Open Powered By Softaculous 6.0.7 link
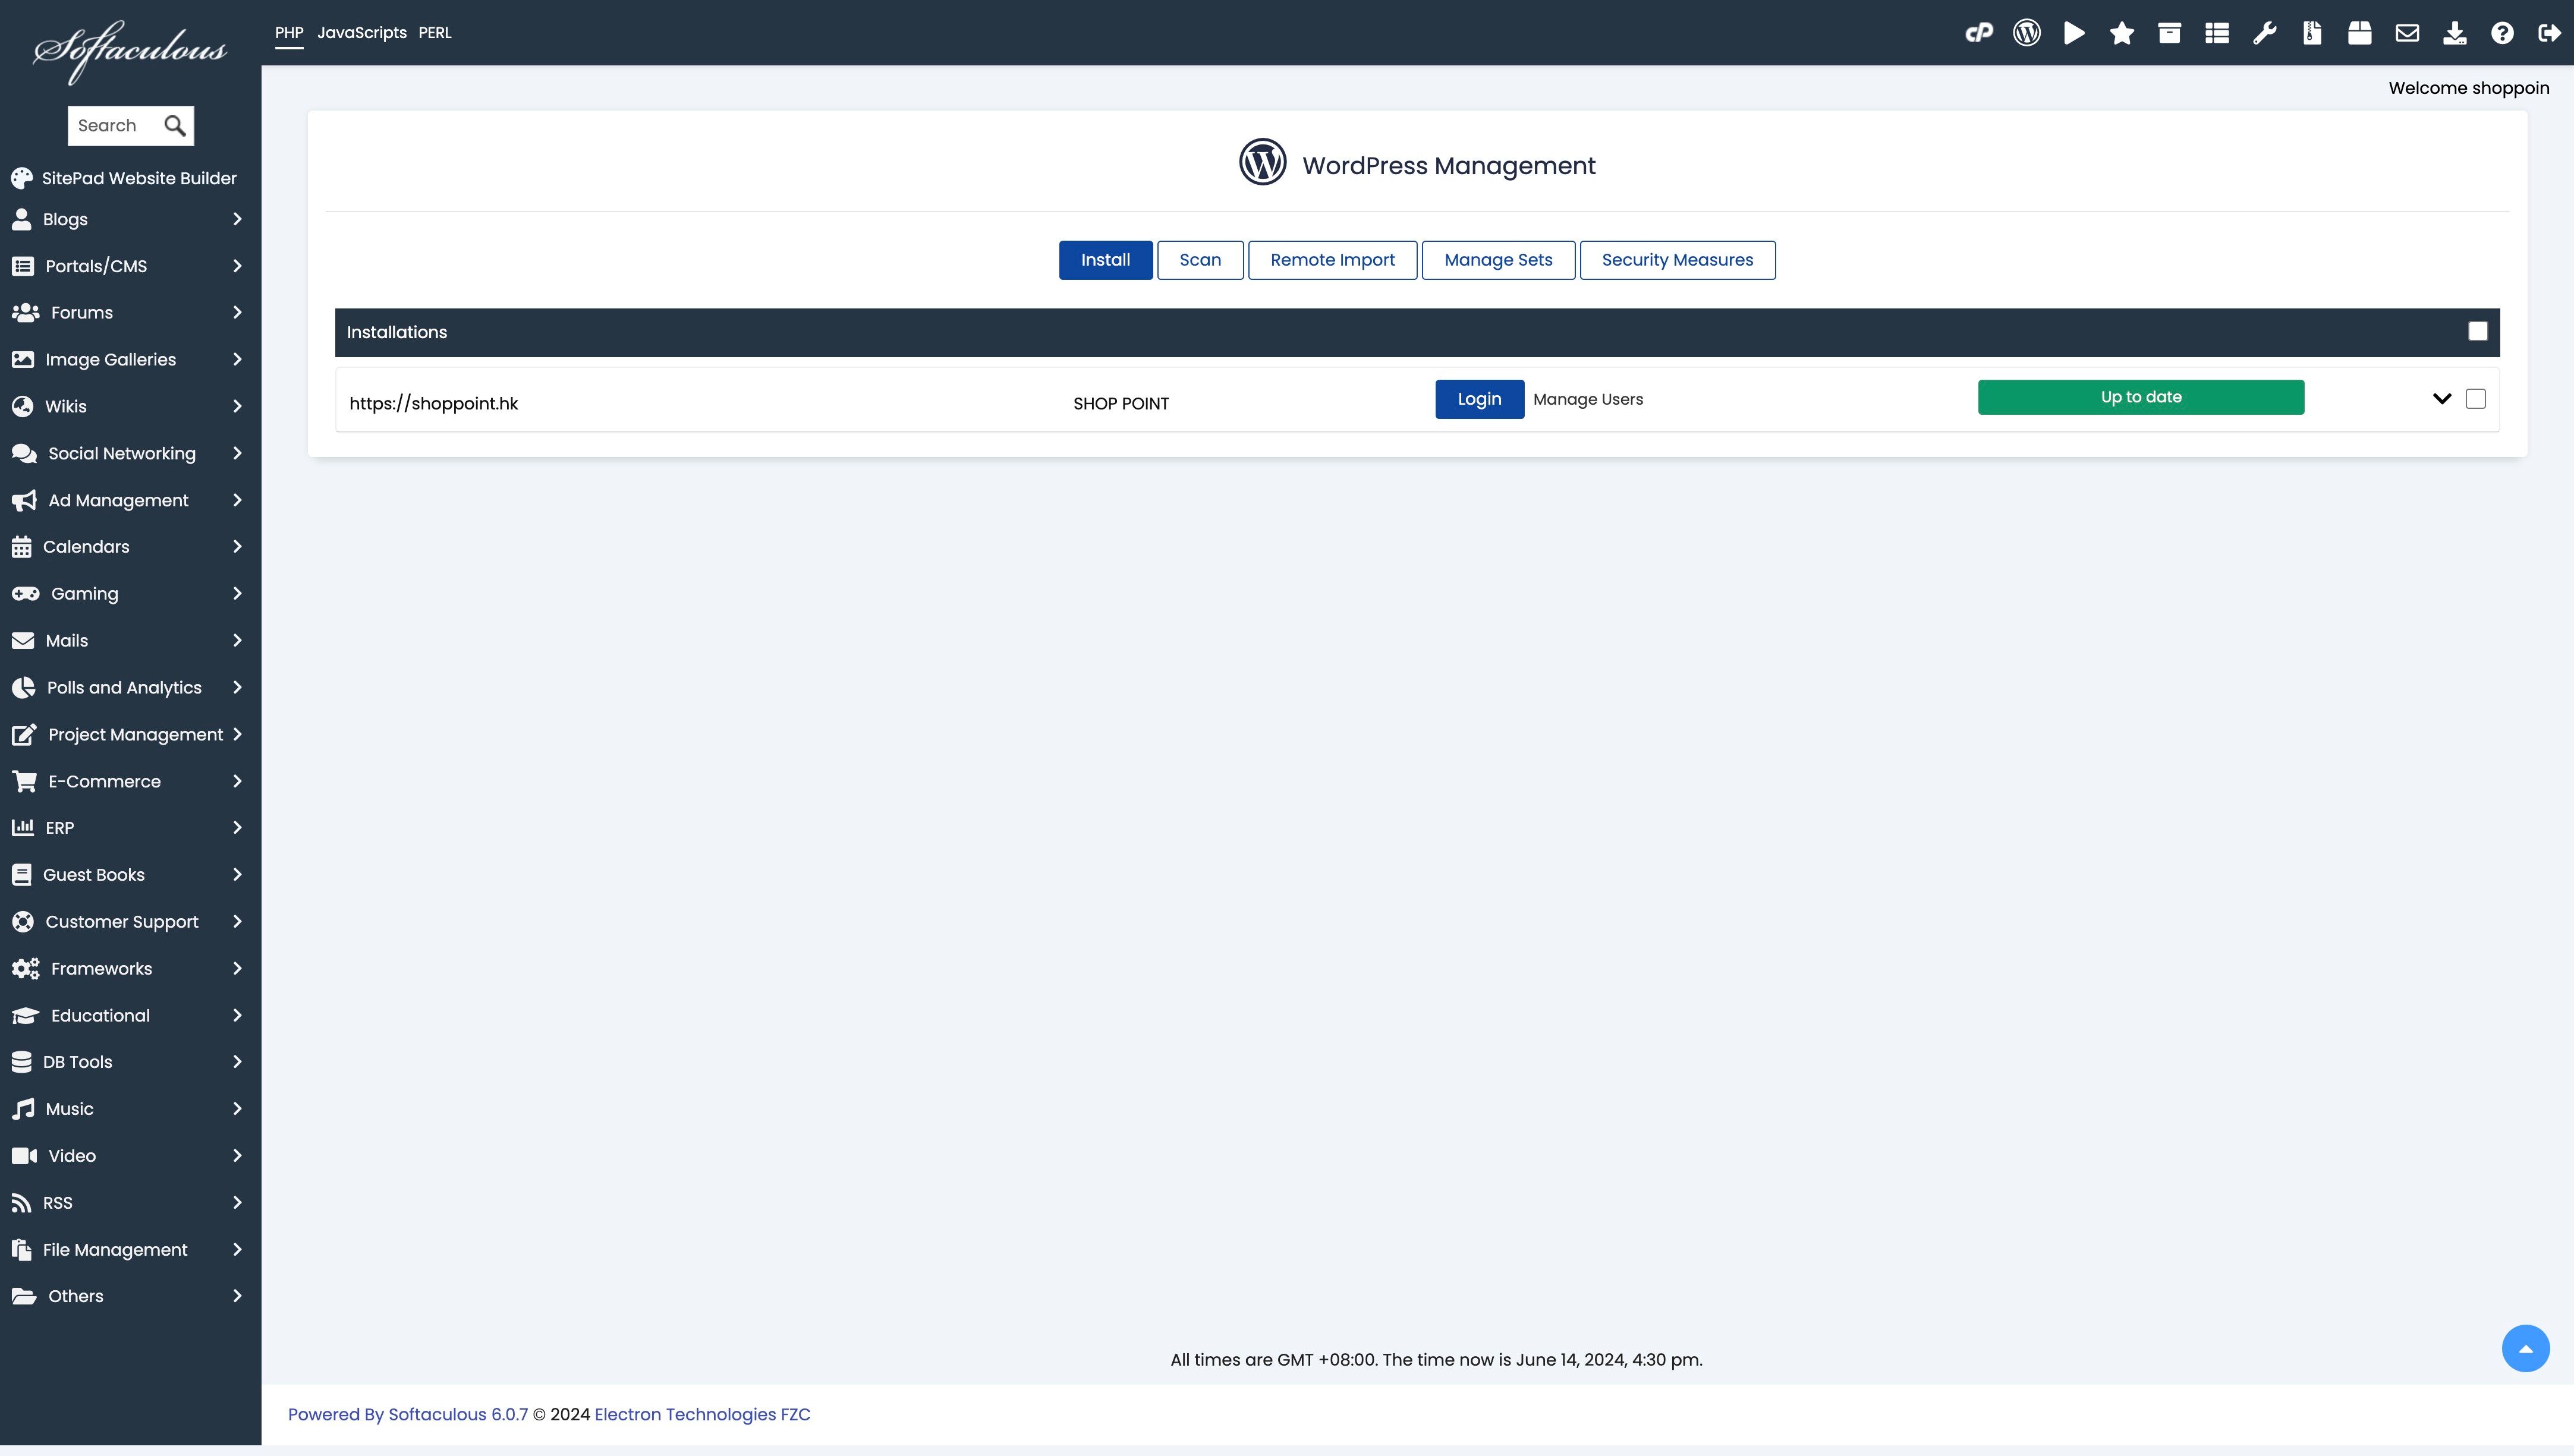2574x1456 pixels. (408, 1415)
